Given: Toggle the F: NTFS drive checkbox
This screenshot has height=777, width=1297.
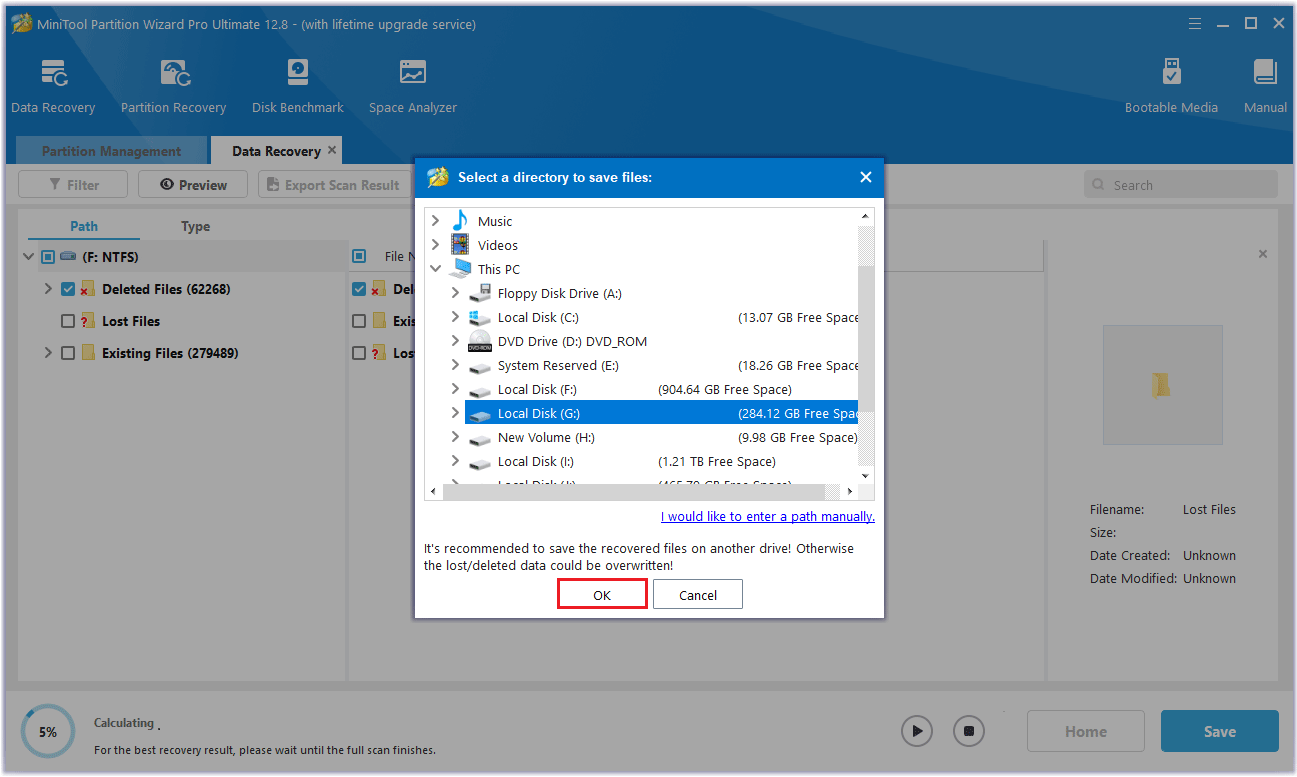Looking at the screenshot, I should 48,257.
